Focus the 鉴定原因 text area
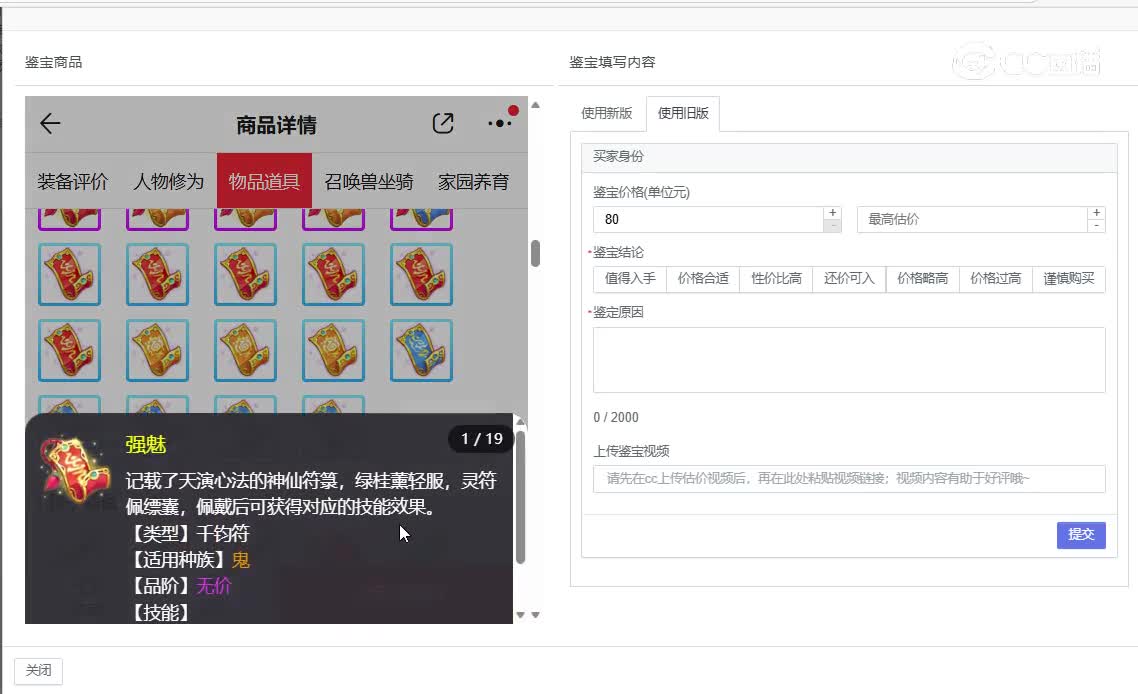Viewport: 1138px width, 694px height. [x=849, y=360]
